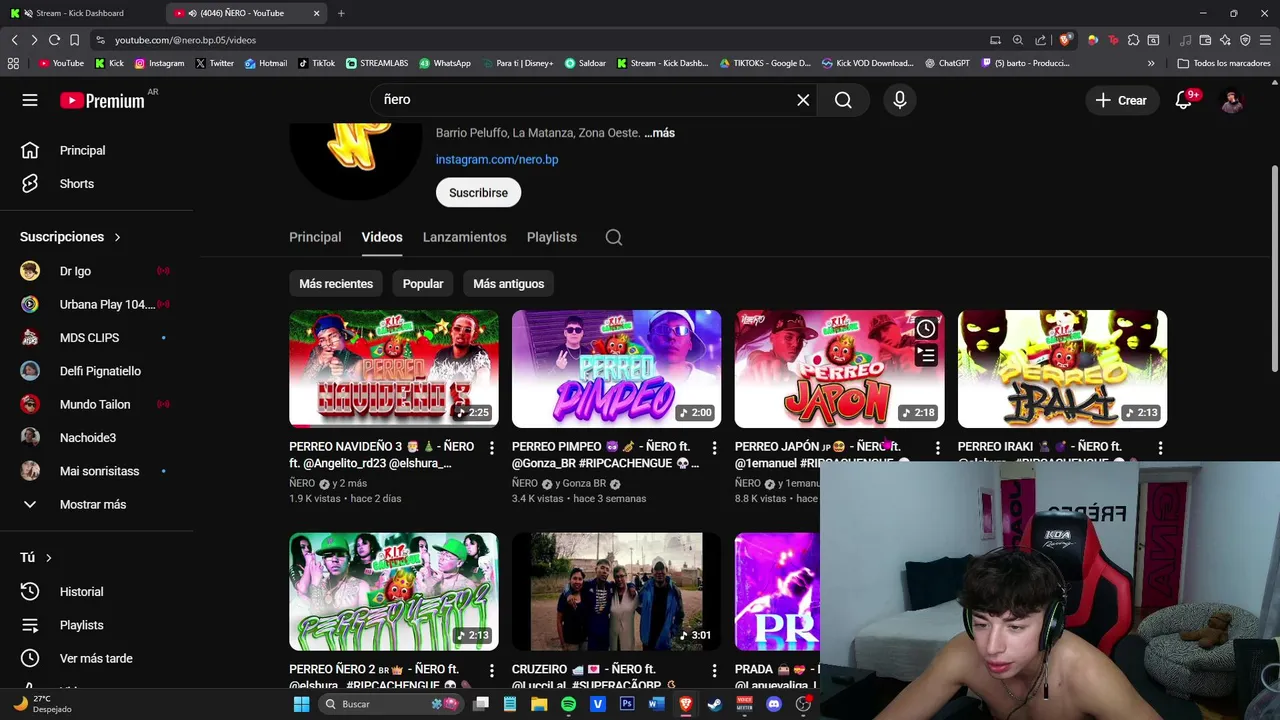Select the Videos channel tab
The height and width of the screenshot is (720, 1280).
coord(382,237)
